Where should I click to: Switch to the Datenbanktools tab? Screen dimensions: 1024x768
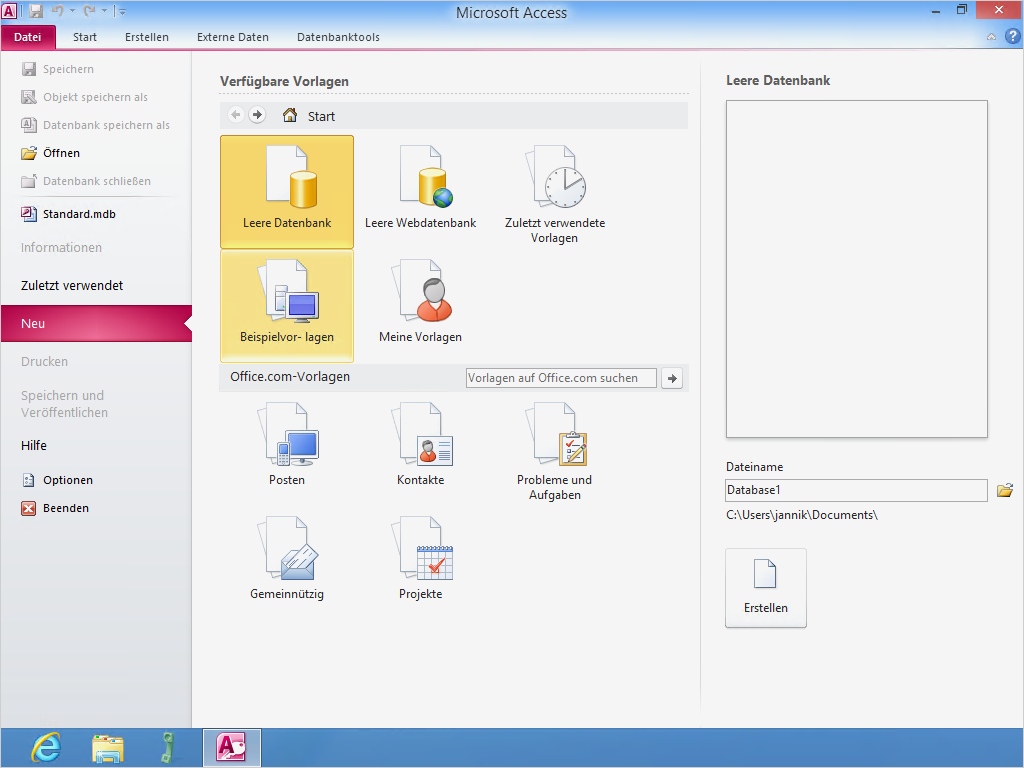coord(338,37)
